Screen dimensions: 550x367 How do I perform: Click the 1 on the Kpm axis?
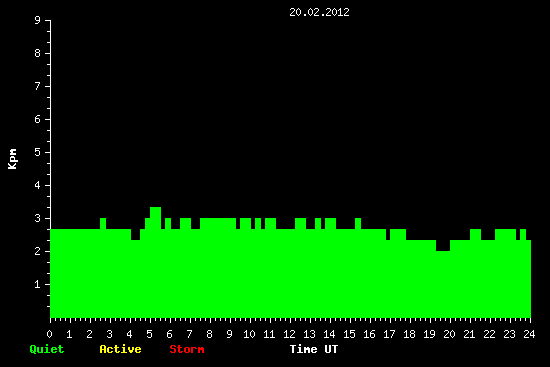[38, 284]
